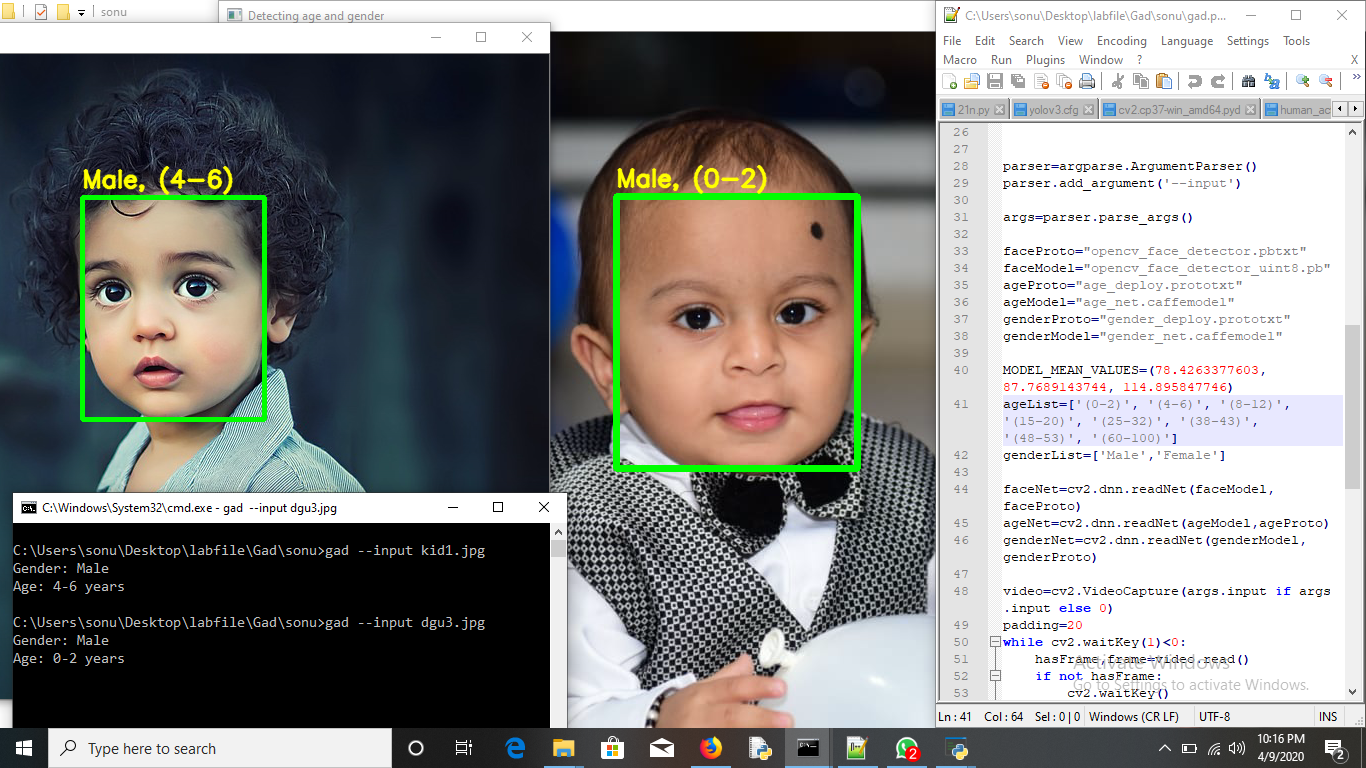
Task: Click the Undo arrow icon
Action: [1194, 82]
